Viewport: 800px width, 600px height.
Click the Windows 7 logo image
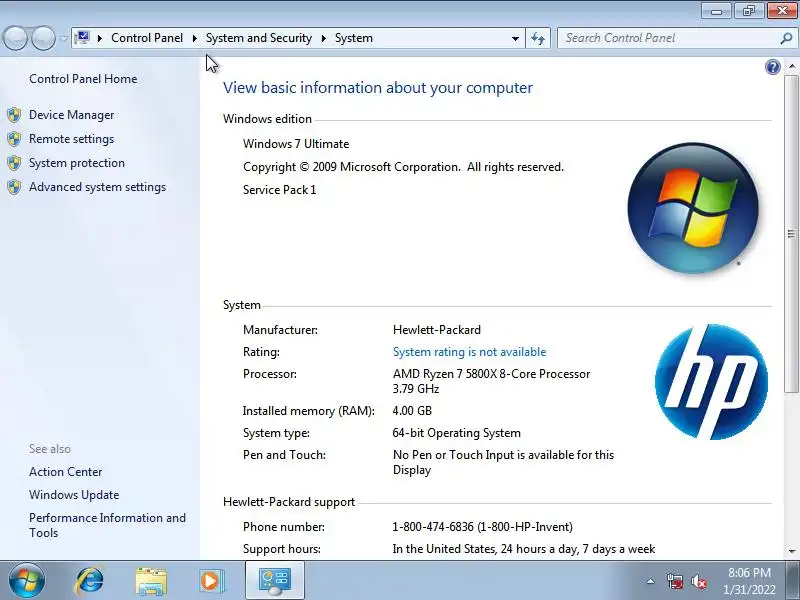693,208
